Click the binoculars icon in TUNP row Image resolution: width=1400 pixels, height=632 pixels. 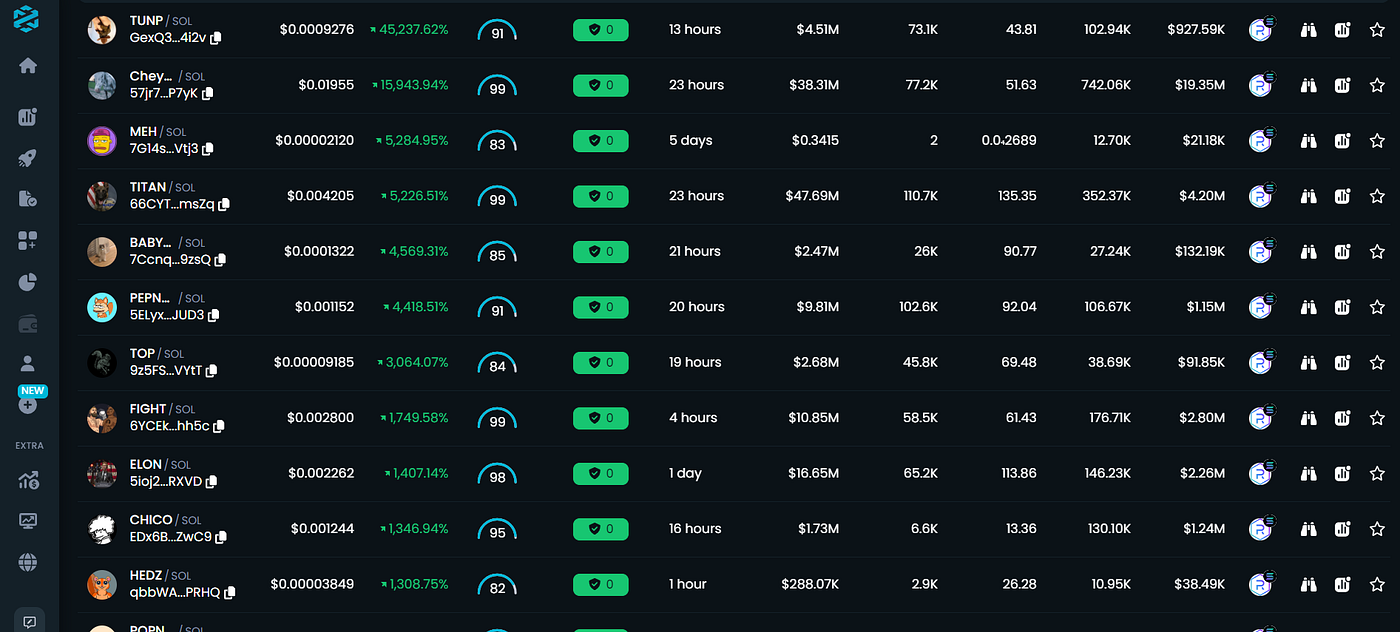1308,30
